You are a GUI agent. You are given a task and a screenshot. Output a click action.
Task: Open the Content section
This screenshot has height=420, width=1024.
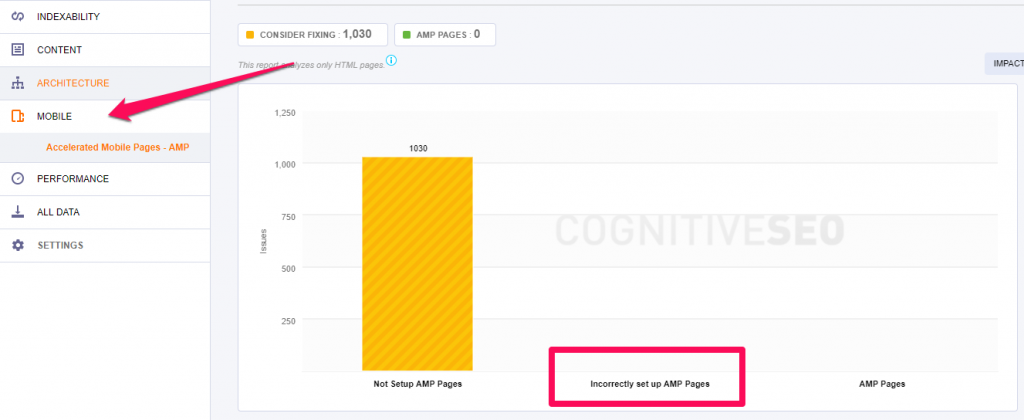104,50
